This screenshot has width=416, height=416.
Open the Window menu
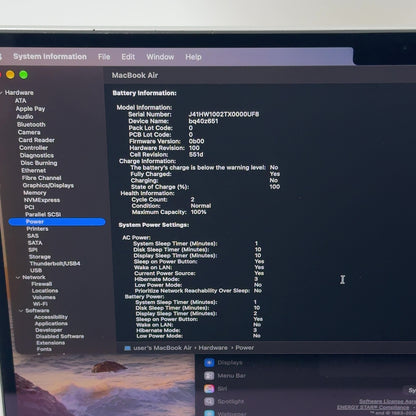click(x=160, y=57)
